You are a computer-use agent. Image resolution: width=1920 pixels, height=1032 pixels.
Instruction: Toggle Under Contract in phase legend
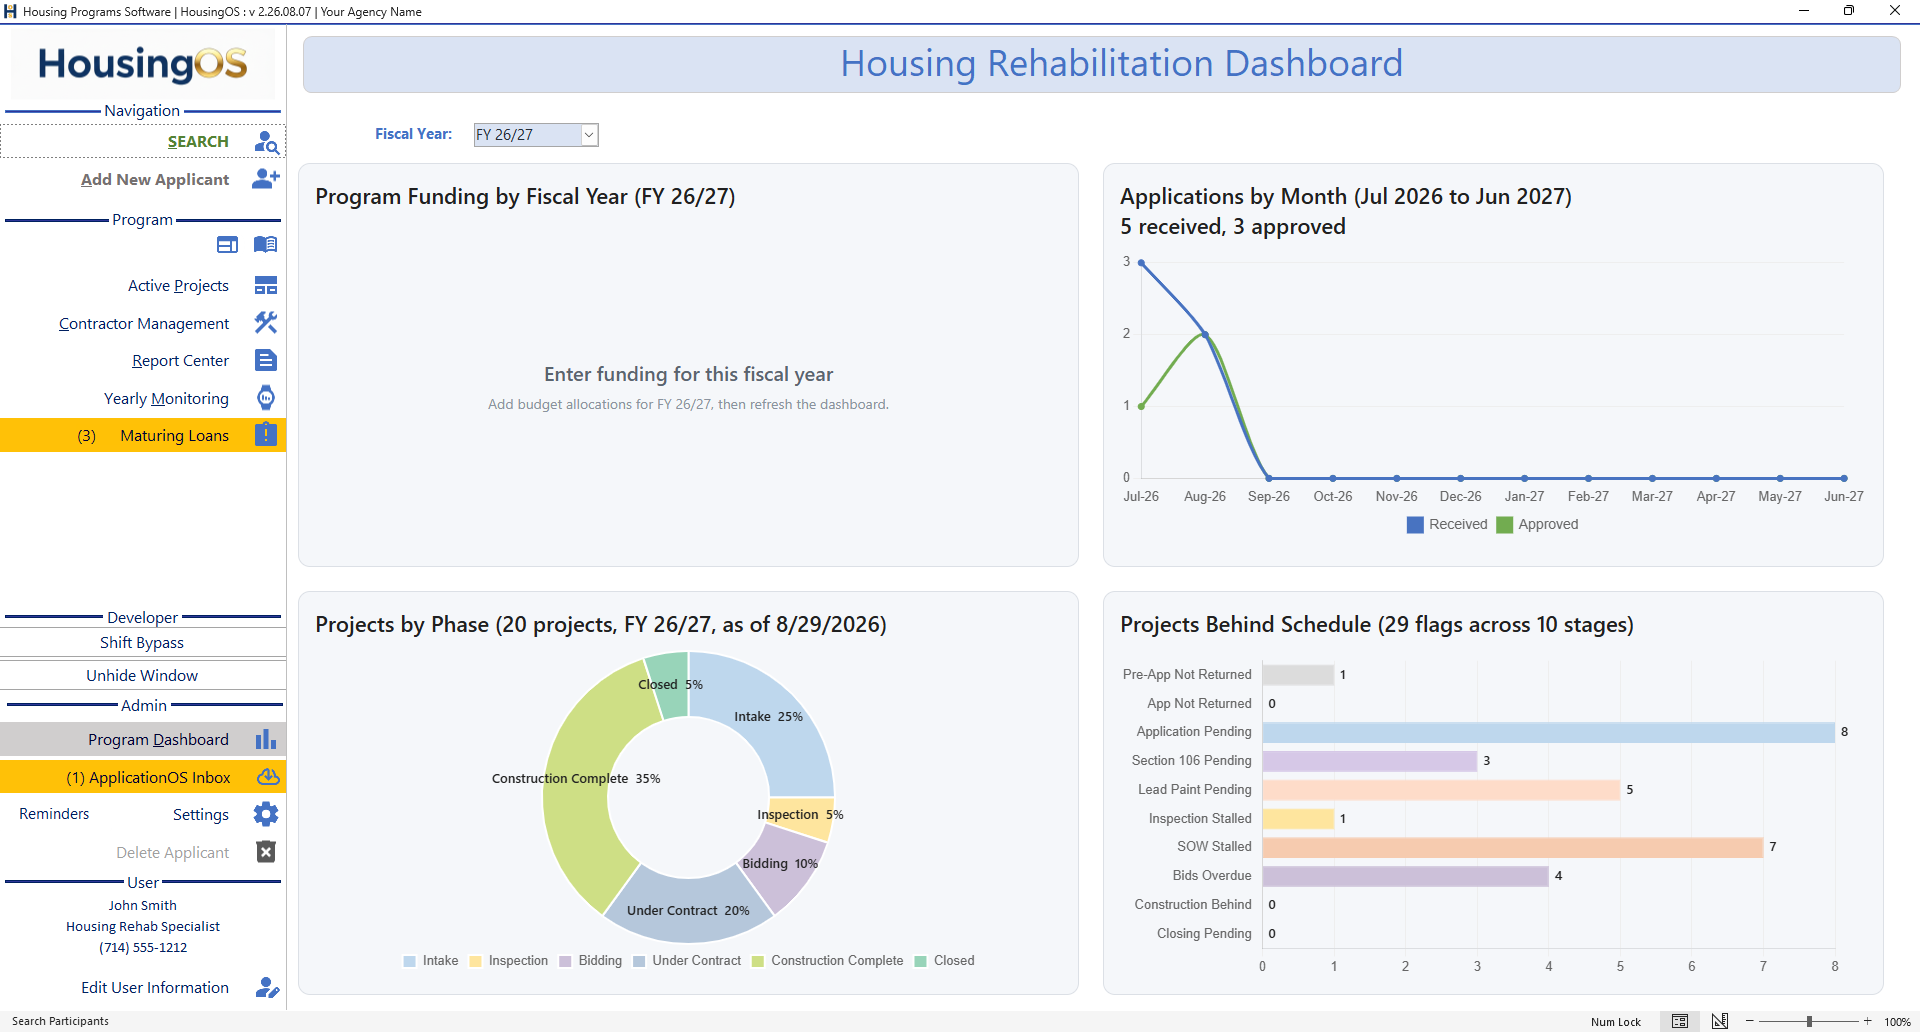(687, 961)
